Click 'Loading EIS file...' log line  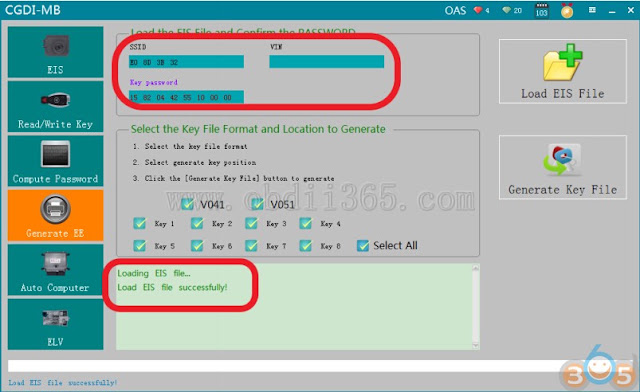[154, 273]
